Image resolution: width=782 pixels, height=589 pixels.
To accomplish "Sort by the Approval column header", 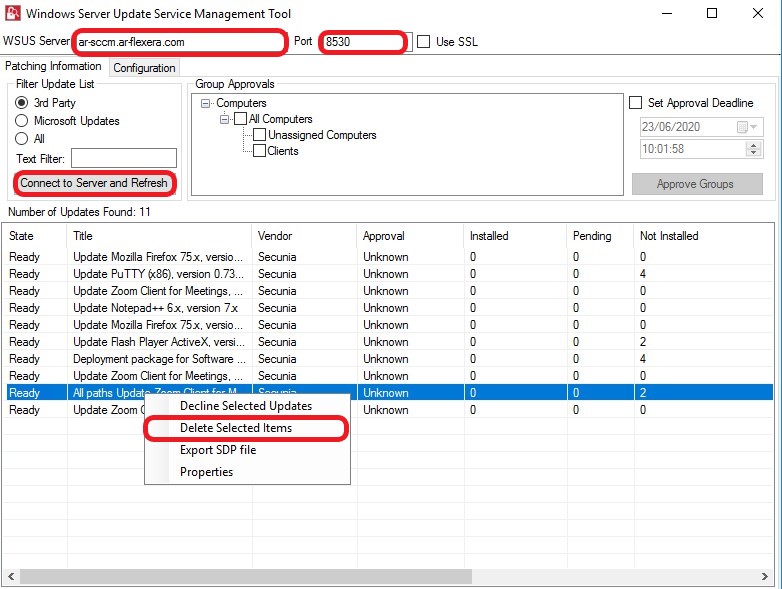I will 411,236.
